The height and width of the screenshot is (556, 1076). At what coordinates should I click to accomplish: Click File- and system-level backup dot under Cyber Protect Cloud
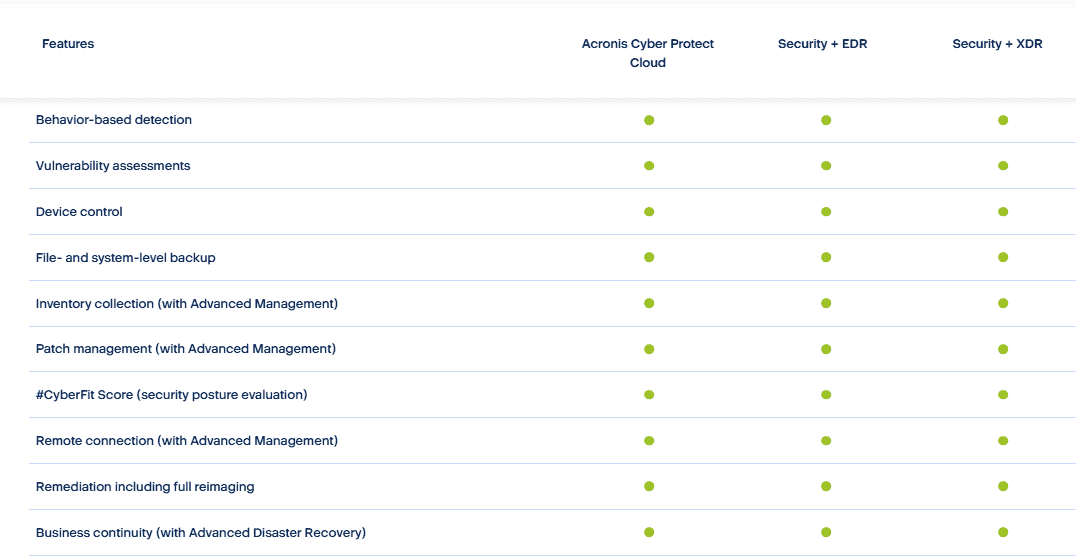click(x=649, y=257)
